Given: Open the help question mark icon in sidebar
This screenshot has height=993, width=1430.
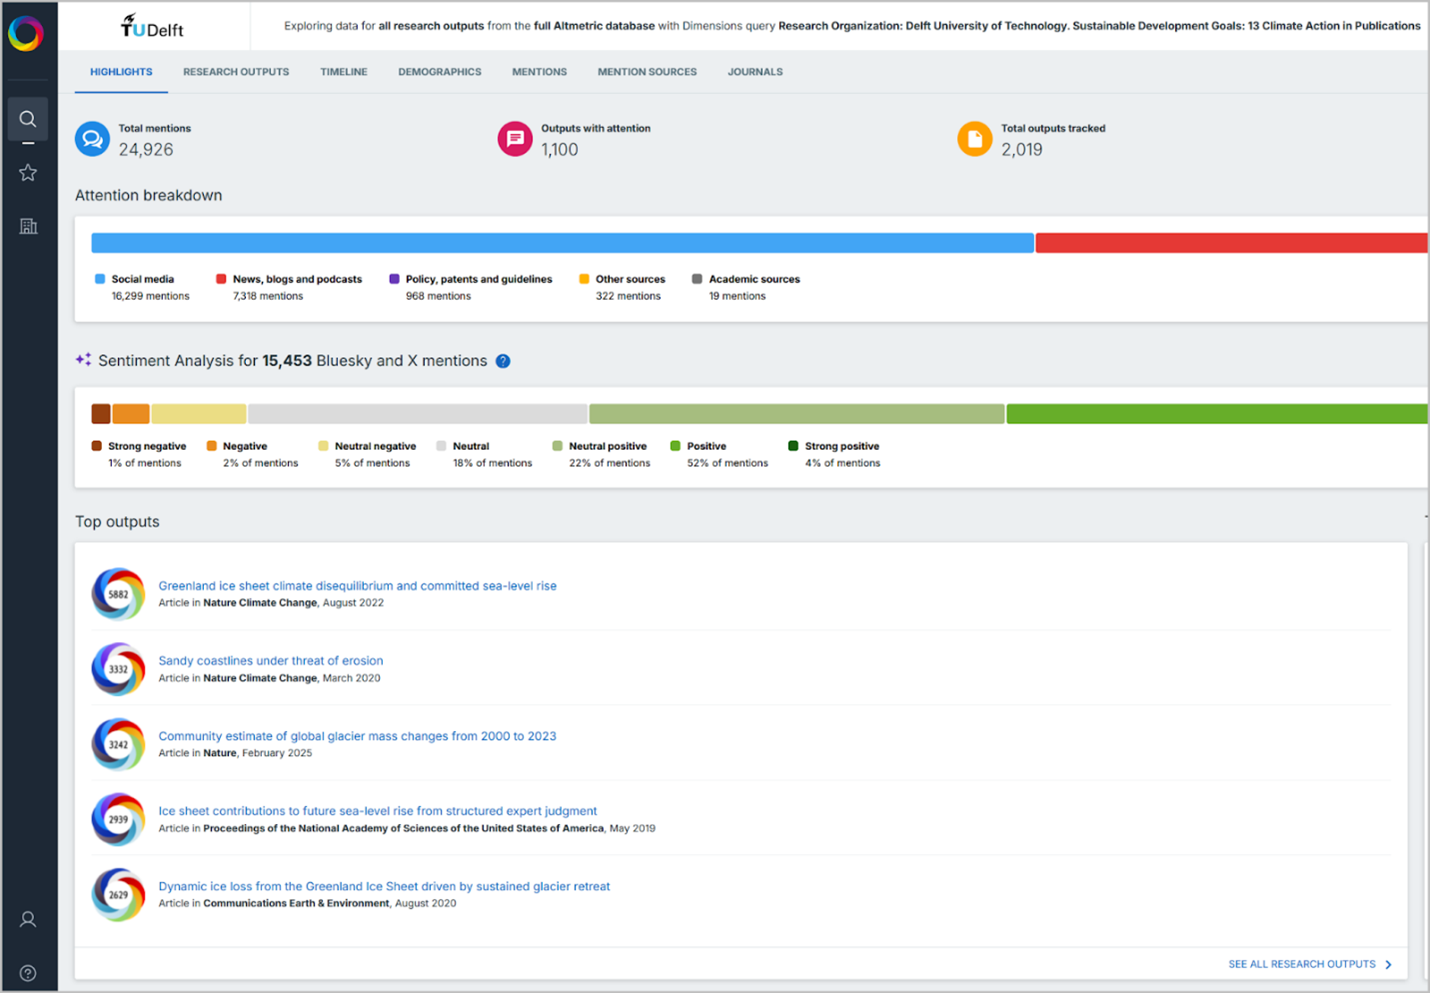Looking at the screenshot, I should click(x=28, y=973).
